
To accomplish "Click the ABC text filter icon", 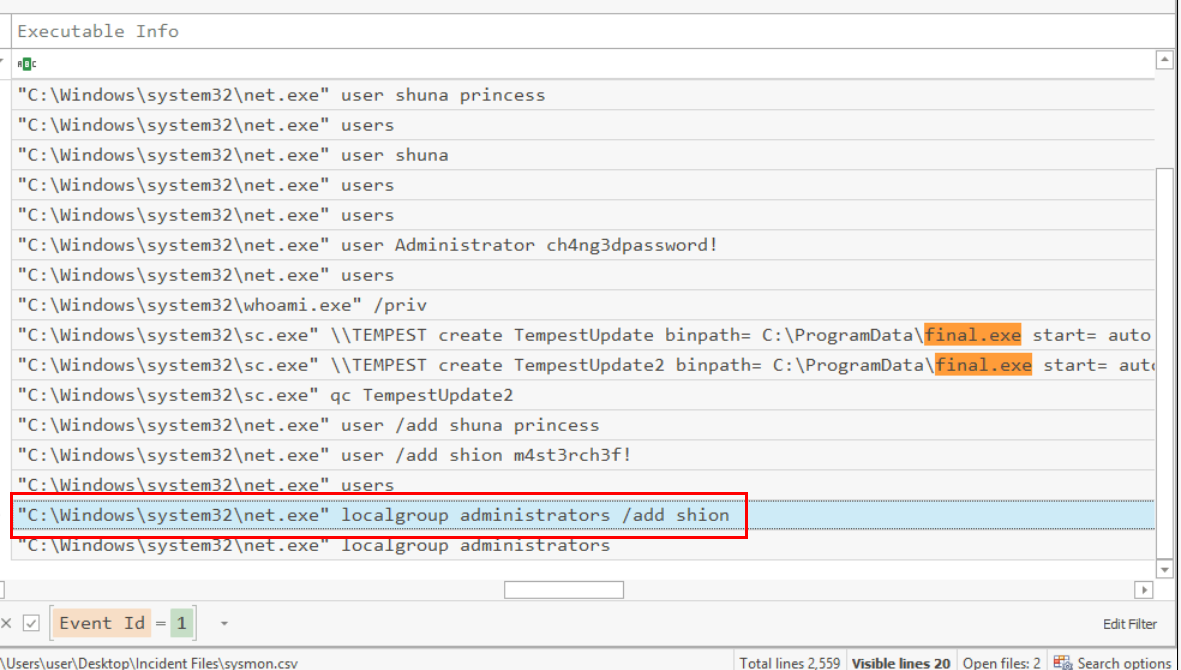I will tap(26, 64).
